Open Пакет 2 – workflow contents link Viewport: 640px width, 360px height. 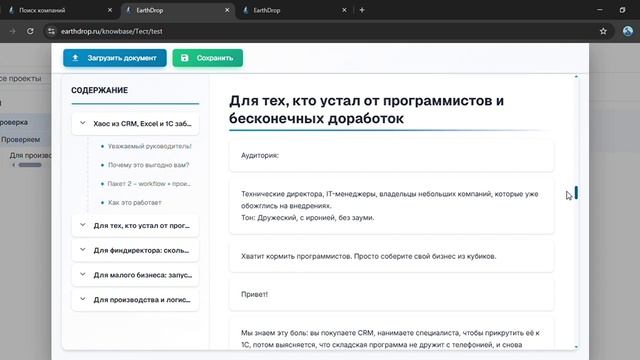point(149,184)
